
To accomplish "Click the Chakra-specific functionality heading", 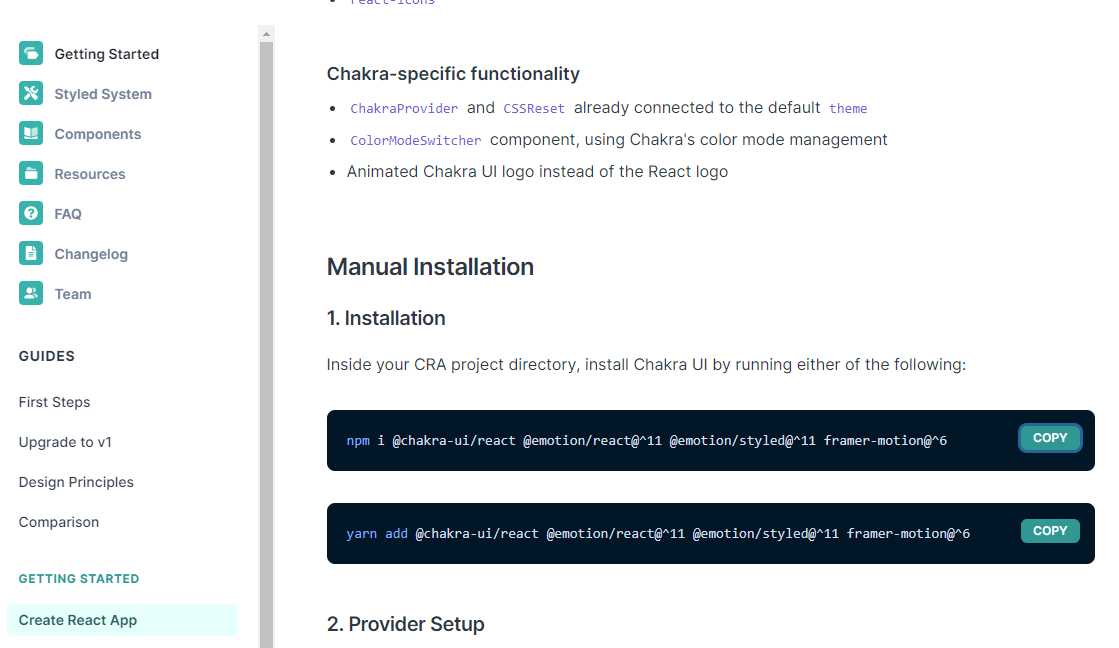I will coord(453,74).
